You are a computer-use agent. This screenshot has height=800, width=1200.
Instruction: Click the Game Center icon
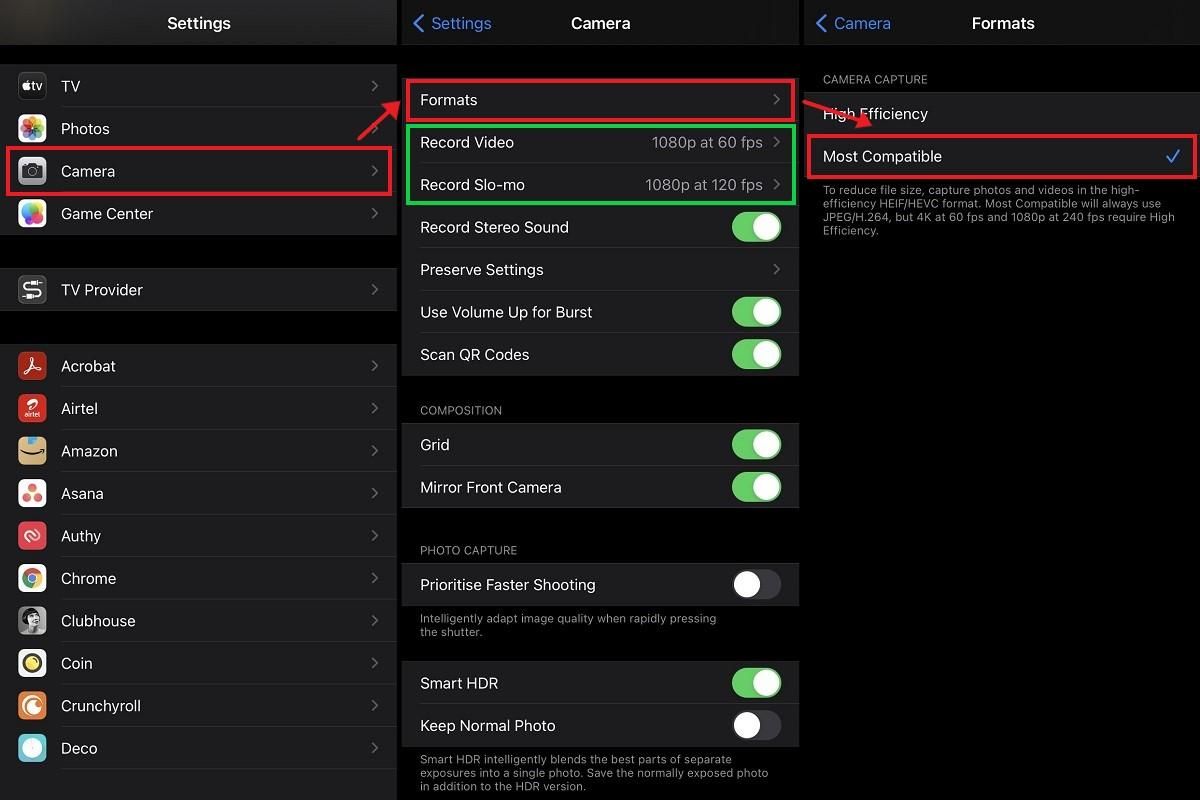[x=32, y=214]
